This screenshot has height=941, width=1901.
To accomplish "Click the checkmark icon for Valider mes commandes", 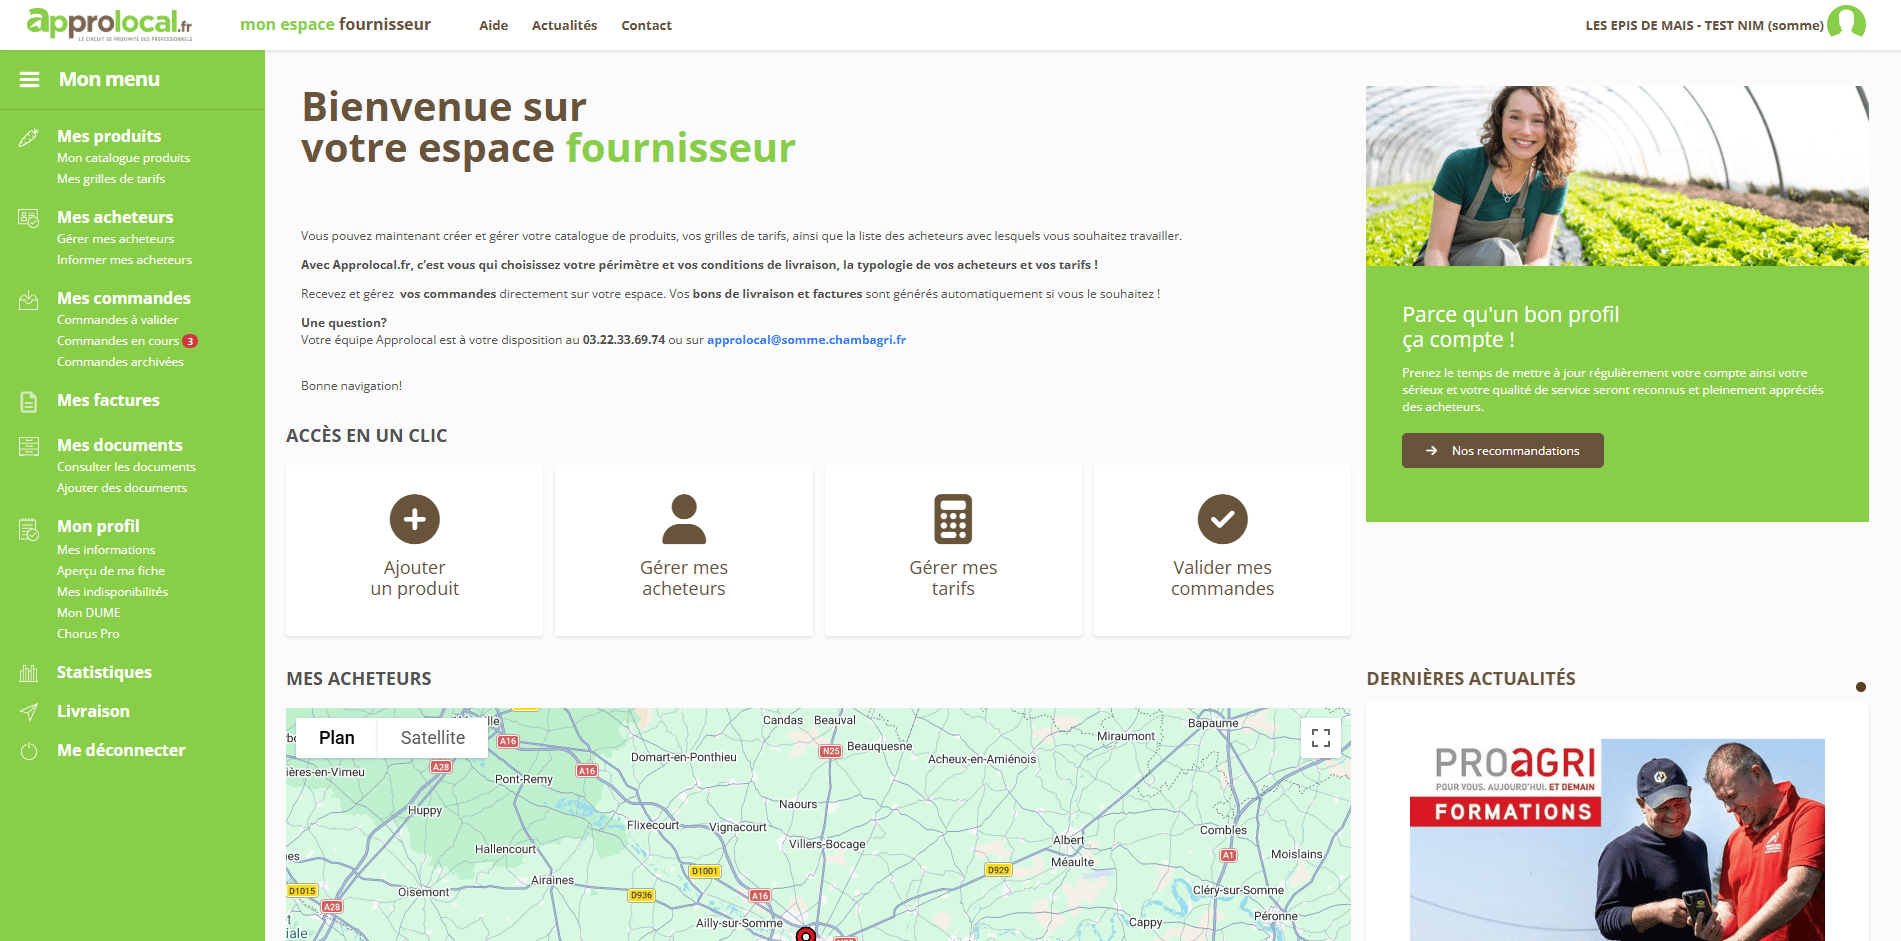I will tap(1222, 519).
